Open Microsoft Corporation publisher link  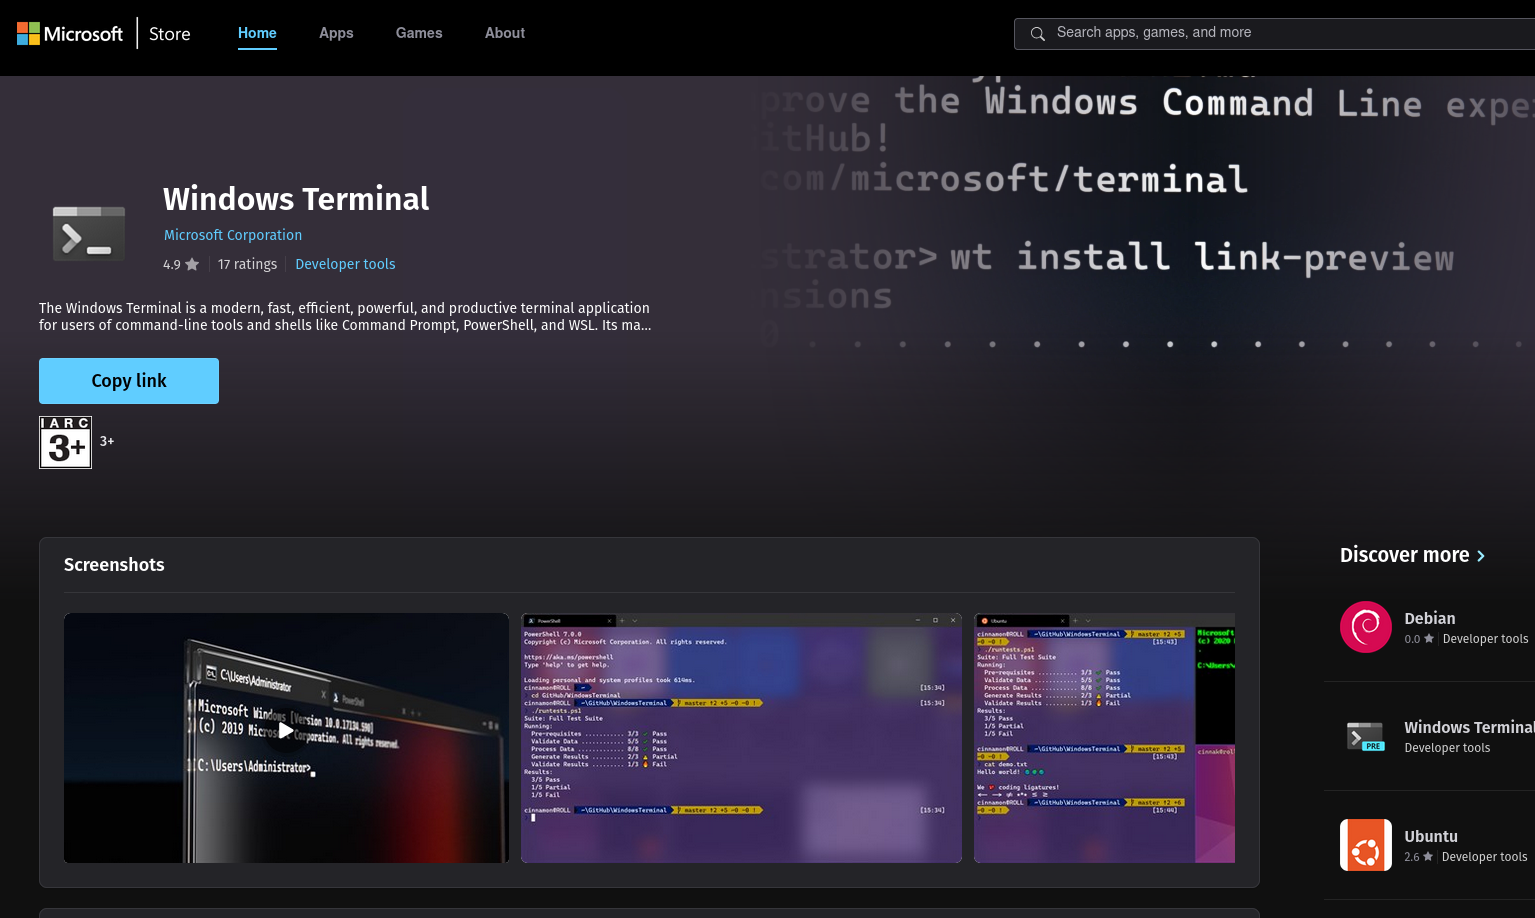click(233, 235)
